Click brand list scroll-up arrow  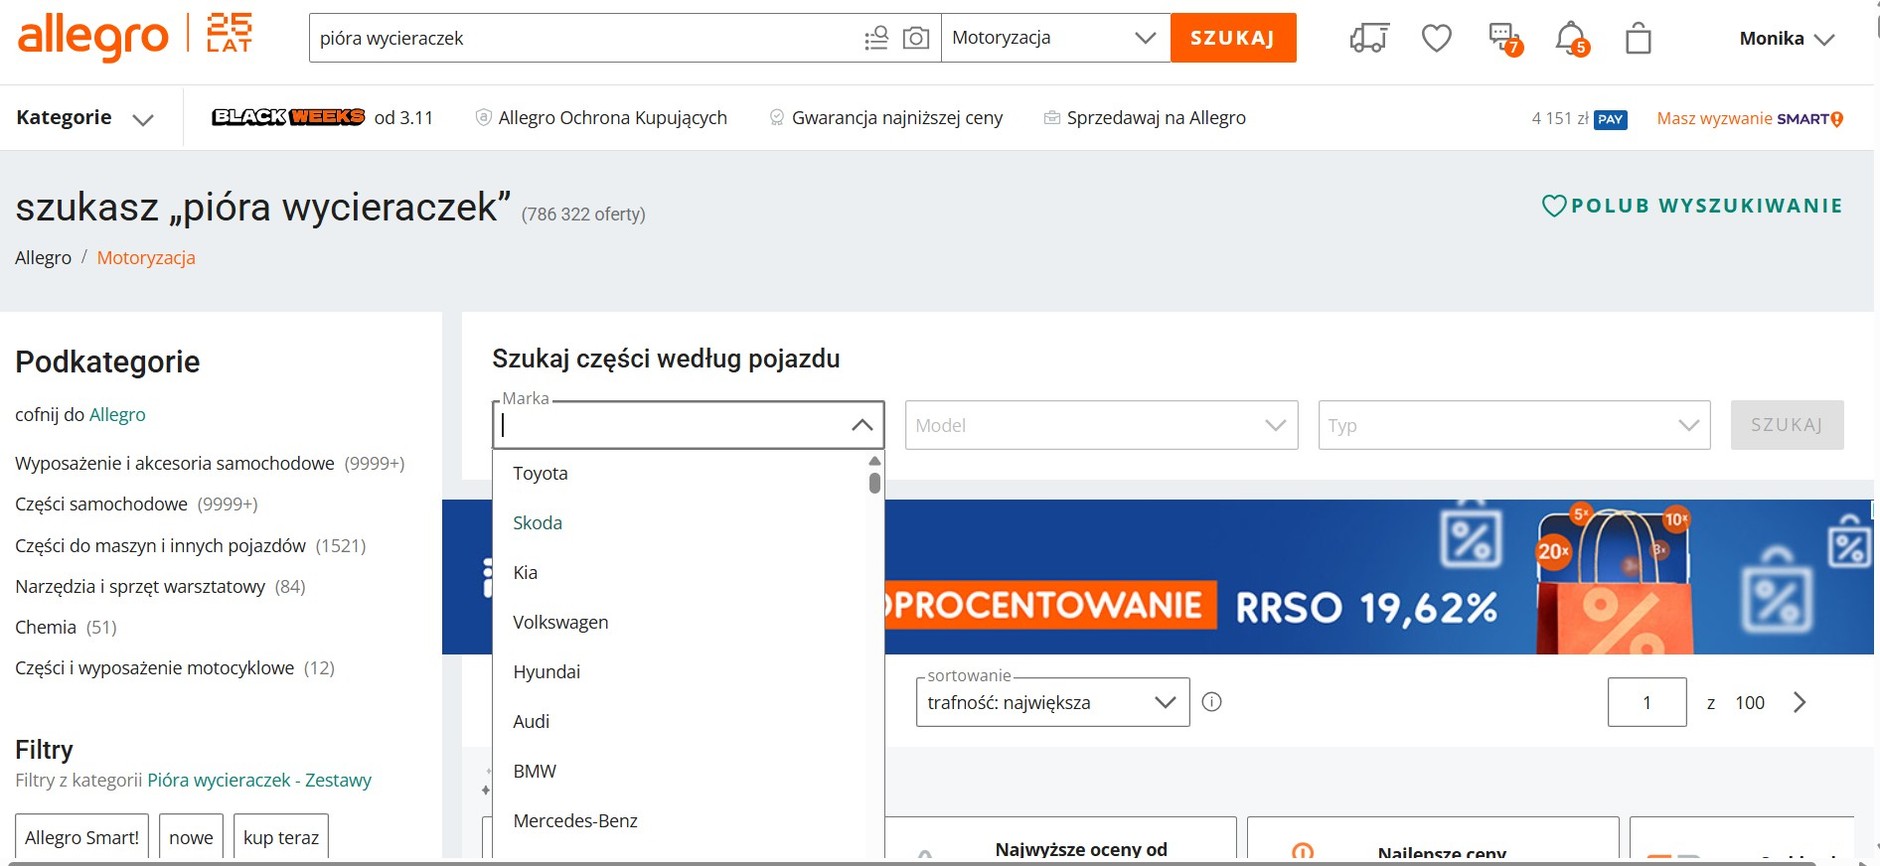(875, 461)
